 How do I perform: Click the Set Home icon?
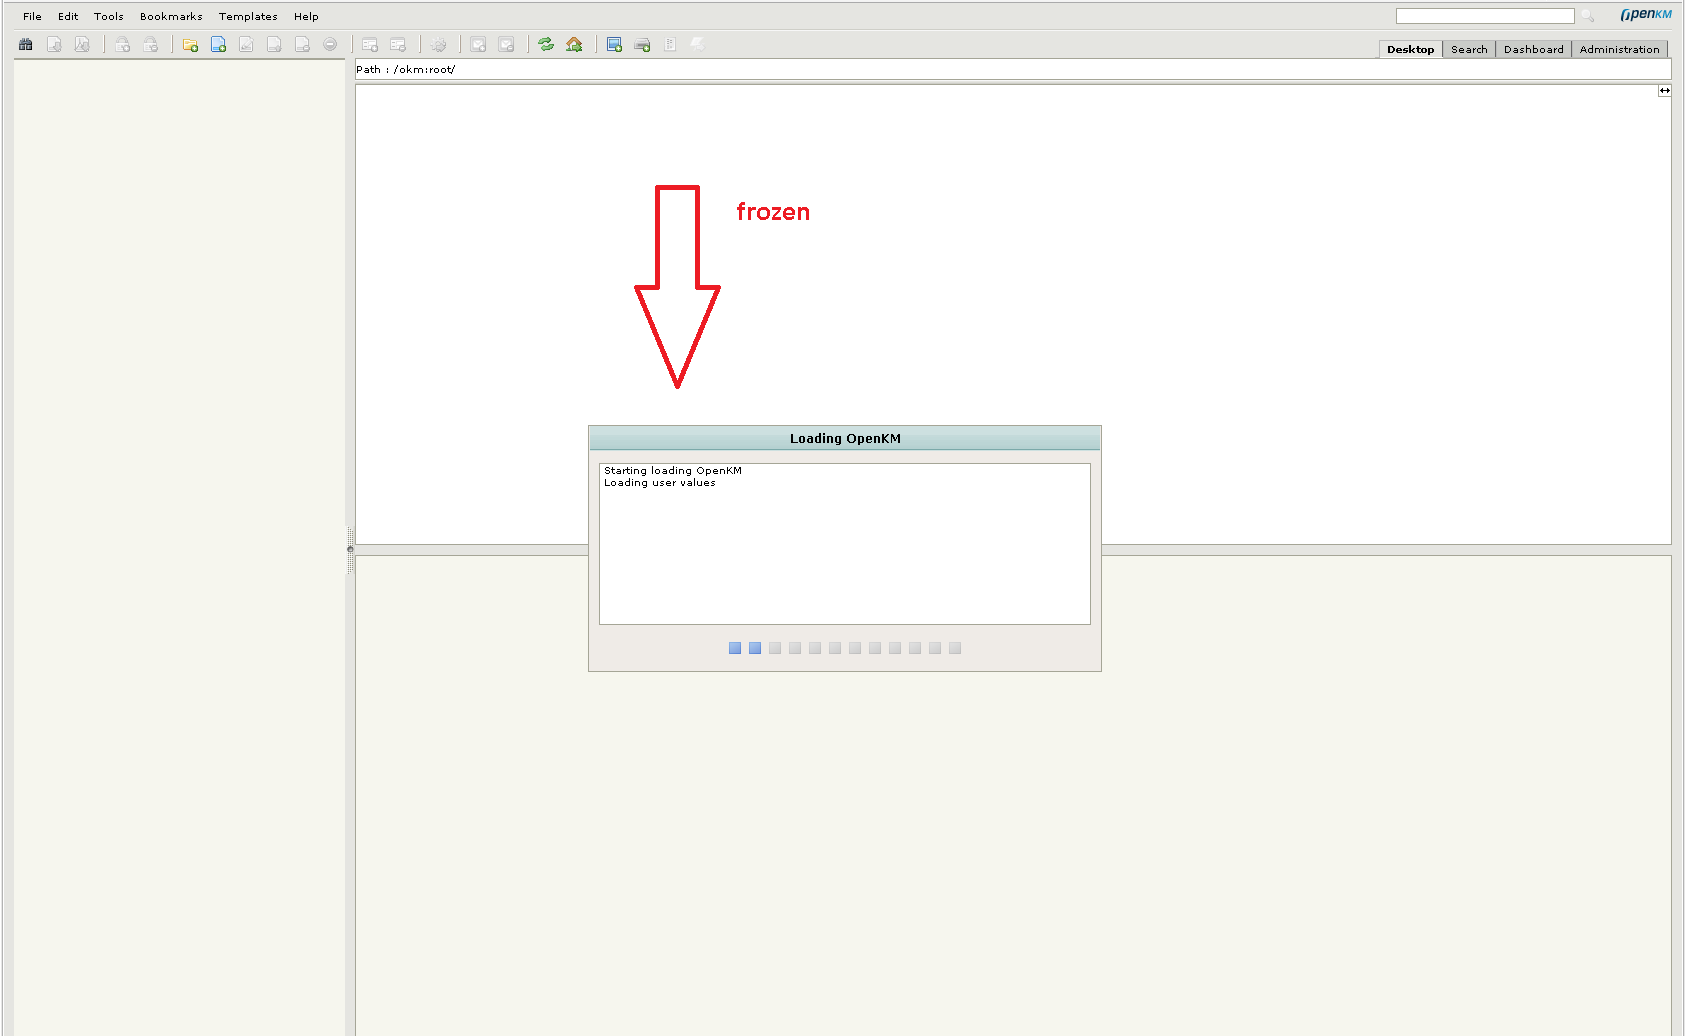574,44
